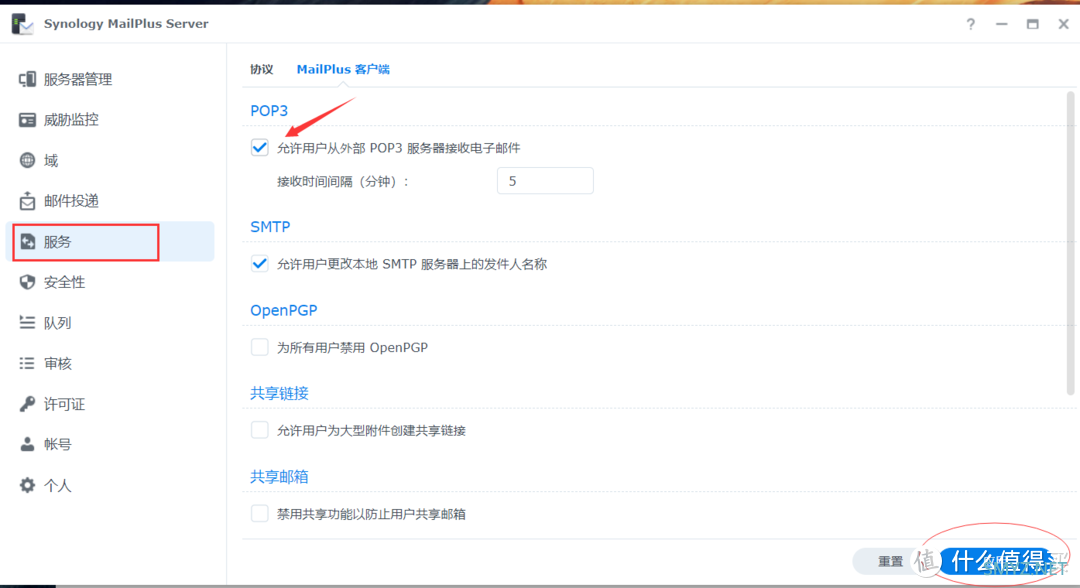Screen dimensions: 1080x588
Task: Open 邮件投递 settings
Action: [110, 201]
